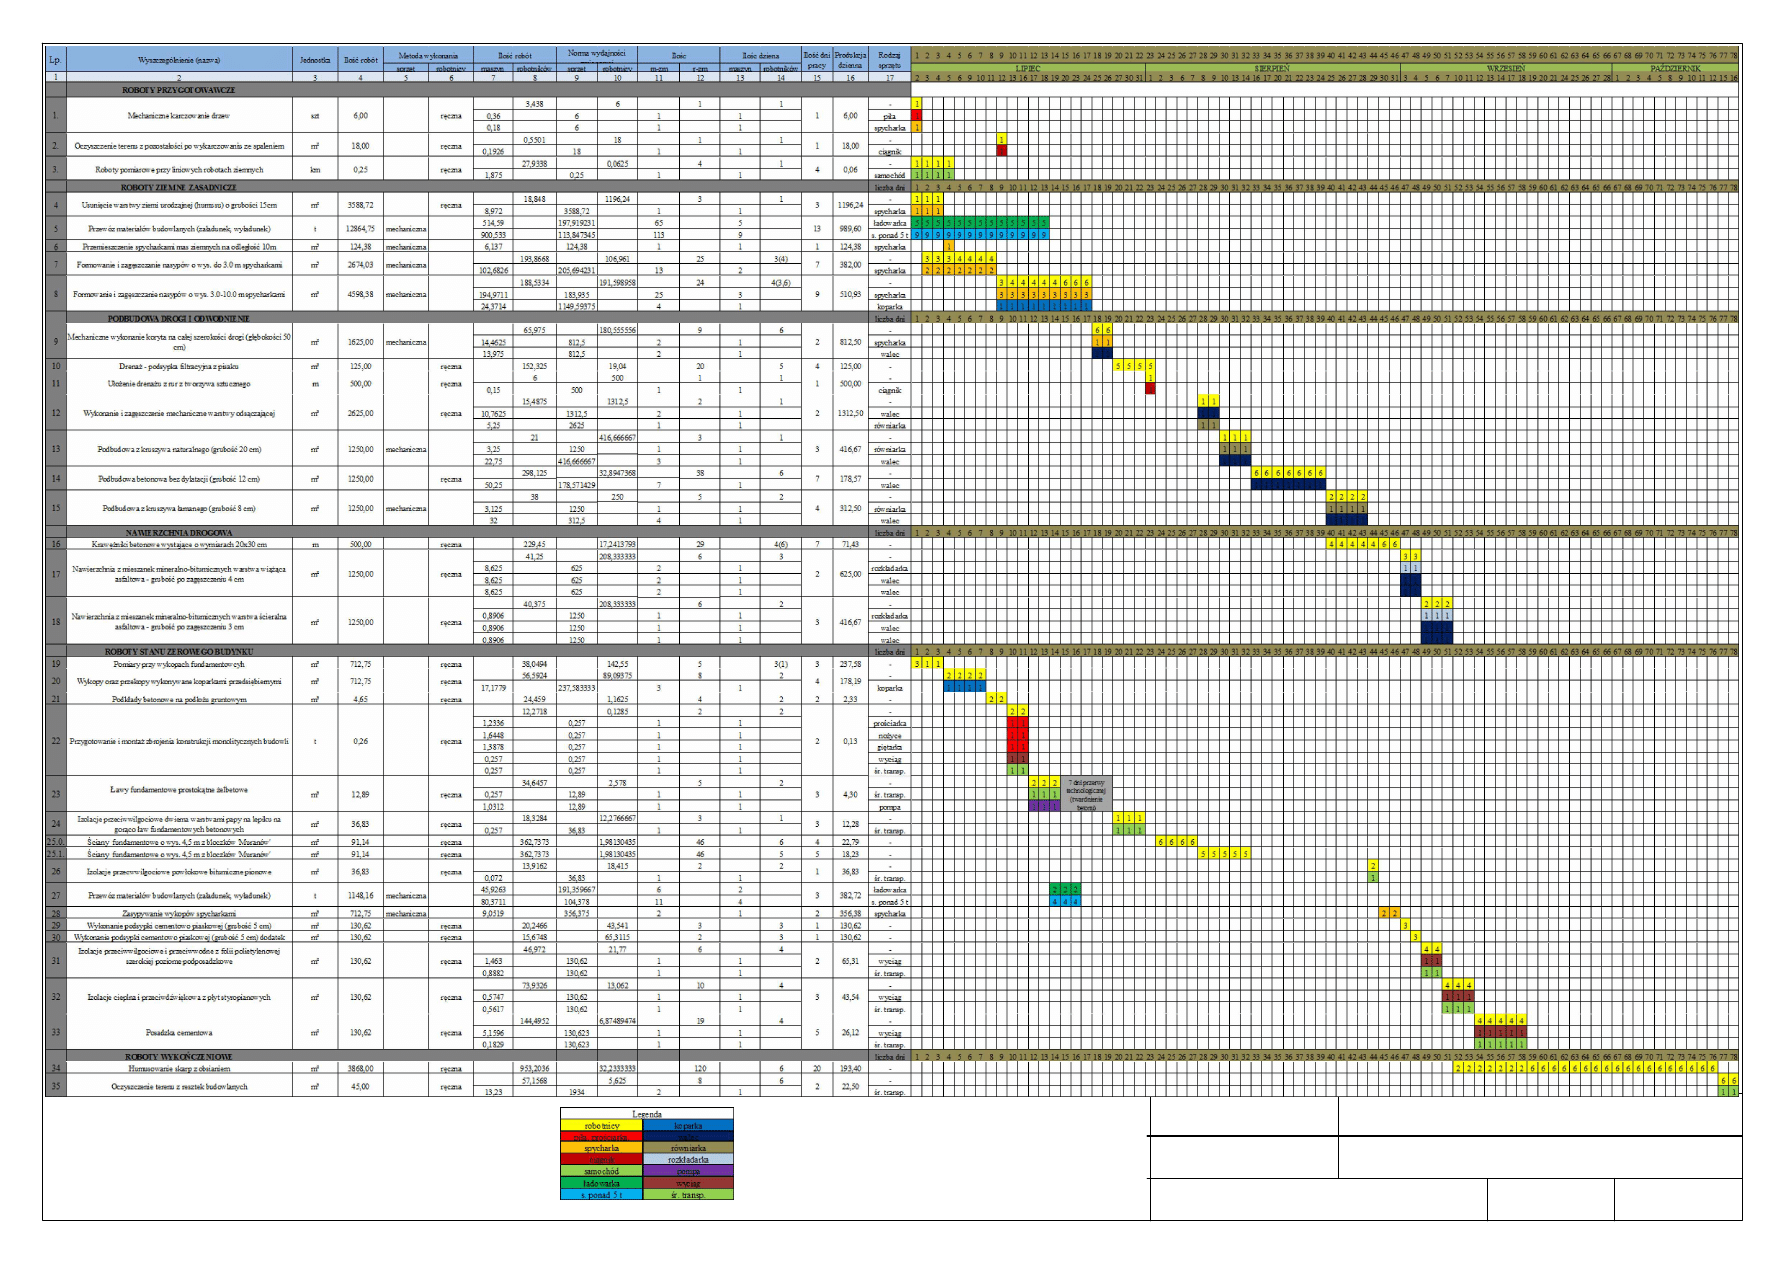Click the yellow 'robotnicy' legend swatch
The width and height of the screenshot is (1787, 1263).
coord(602,1125)
